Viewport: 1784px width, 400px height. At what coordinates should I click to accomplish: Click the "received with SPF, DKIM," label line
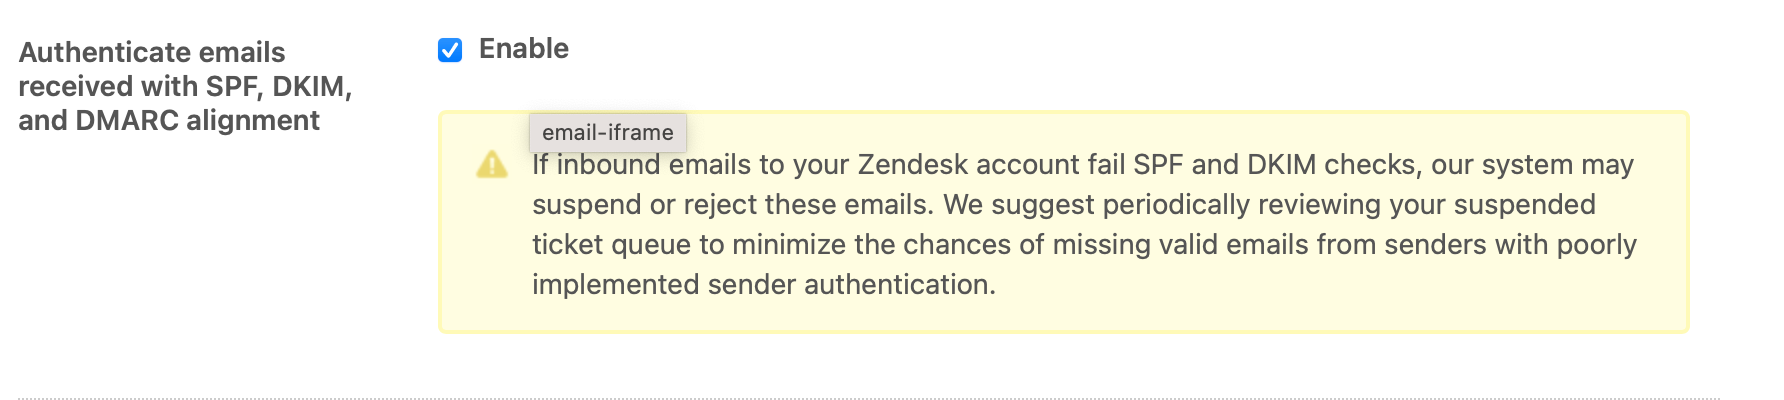185,86
